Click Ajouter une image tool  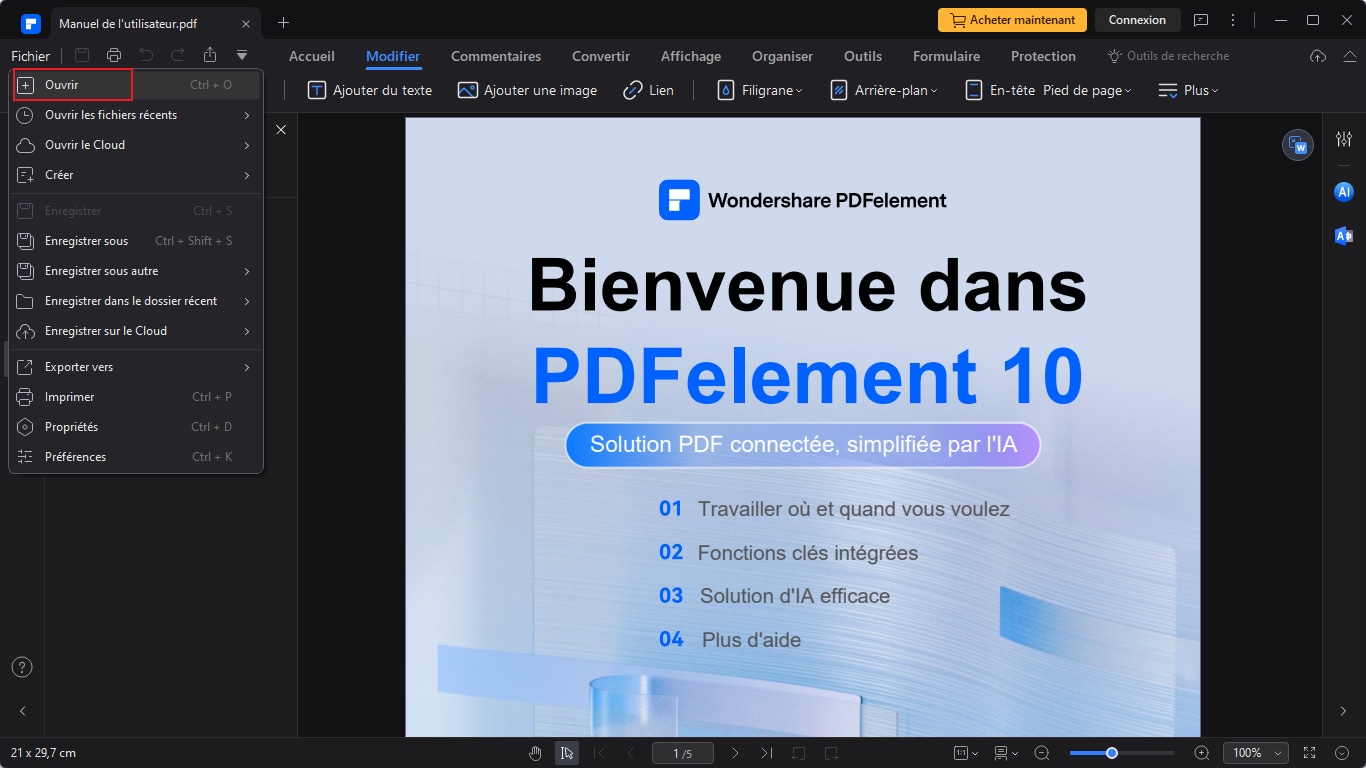point(527,90)
